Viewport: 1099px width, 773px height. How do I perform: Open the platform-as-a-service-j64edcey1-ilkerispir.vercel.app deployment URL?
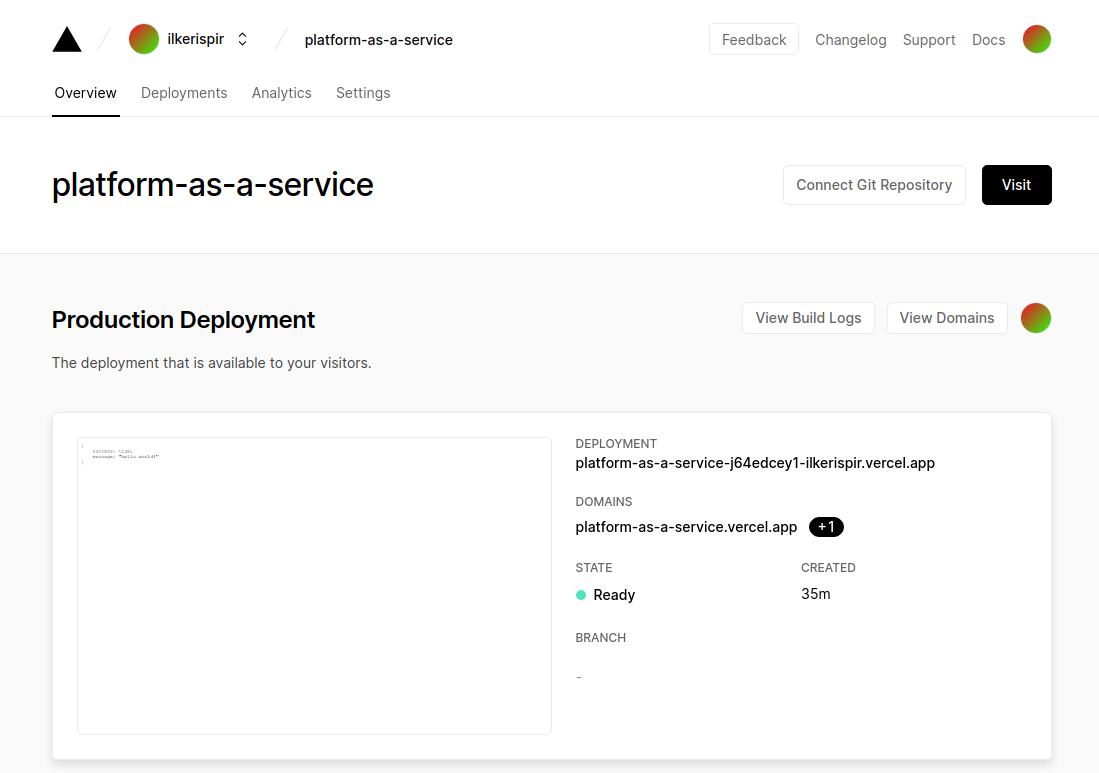coord(755,463)
